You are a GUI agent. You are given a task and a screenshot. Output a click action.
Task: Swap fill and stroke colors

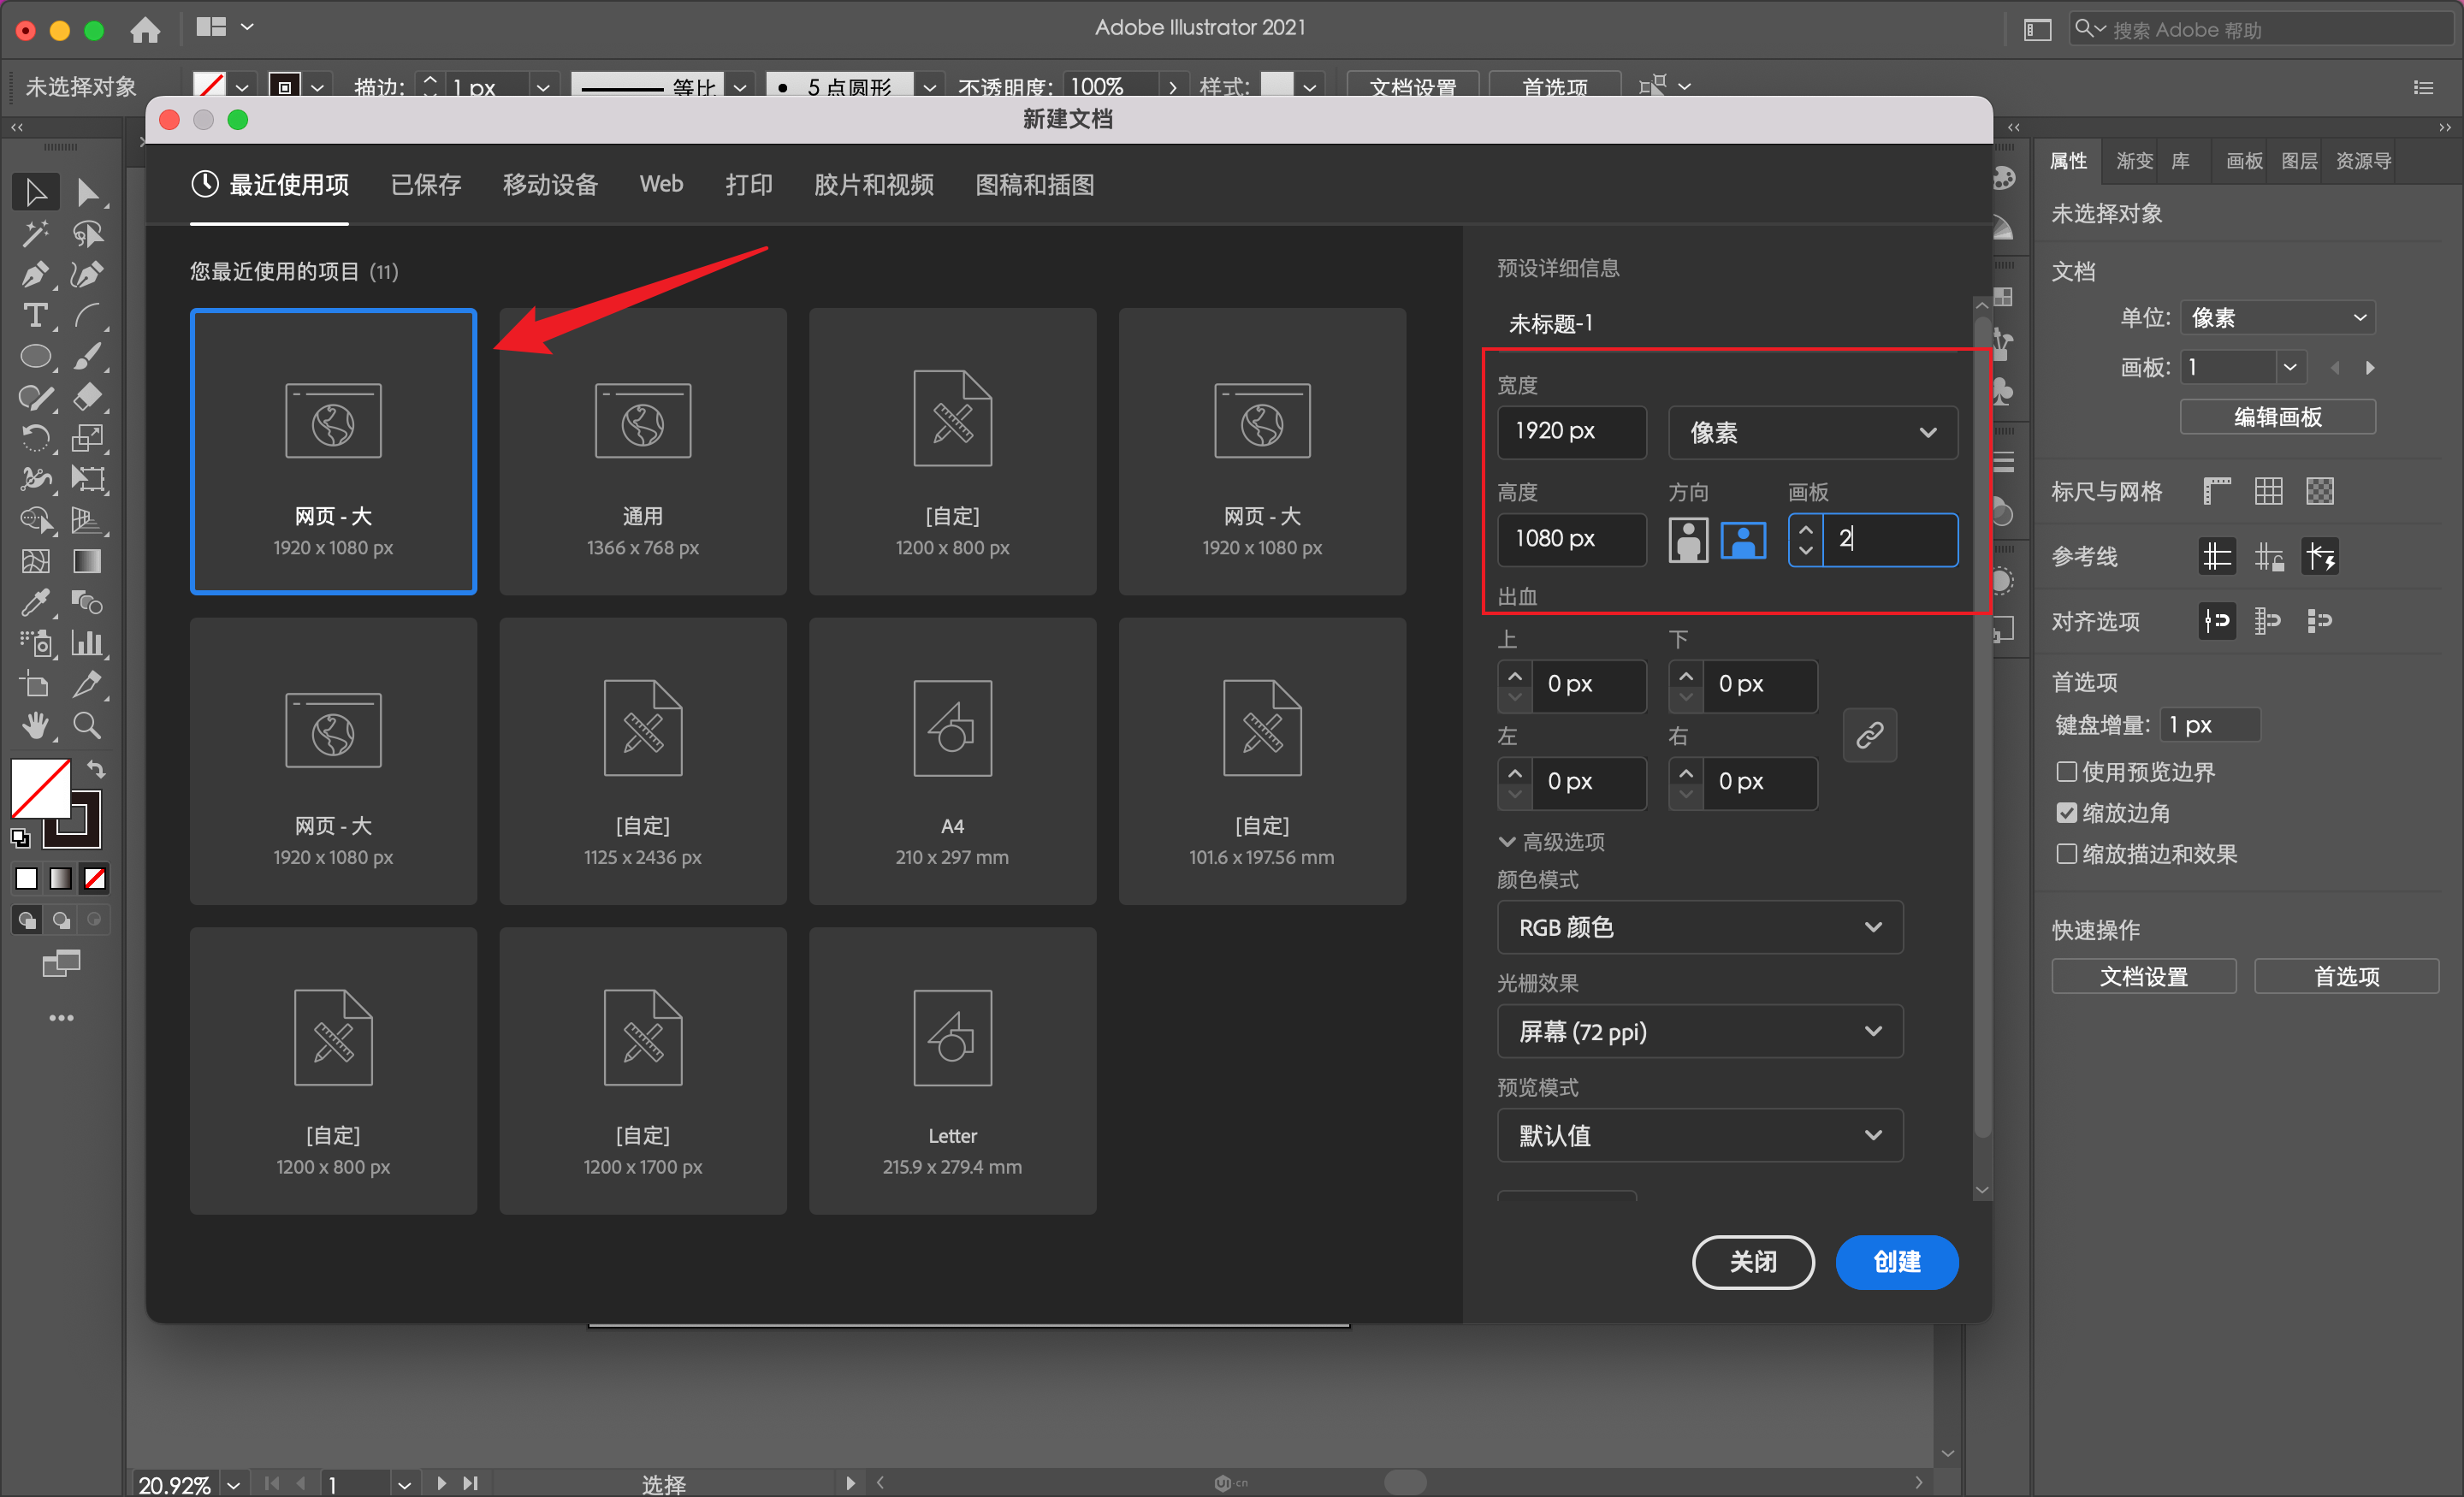pyautogui.click(x=96, y=769)
